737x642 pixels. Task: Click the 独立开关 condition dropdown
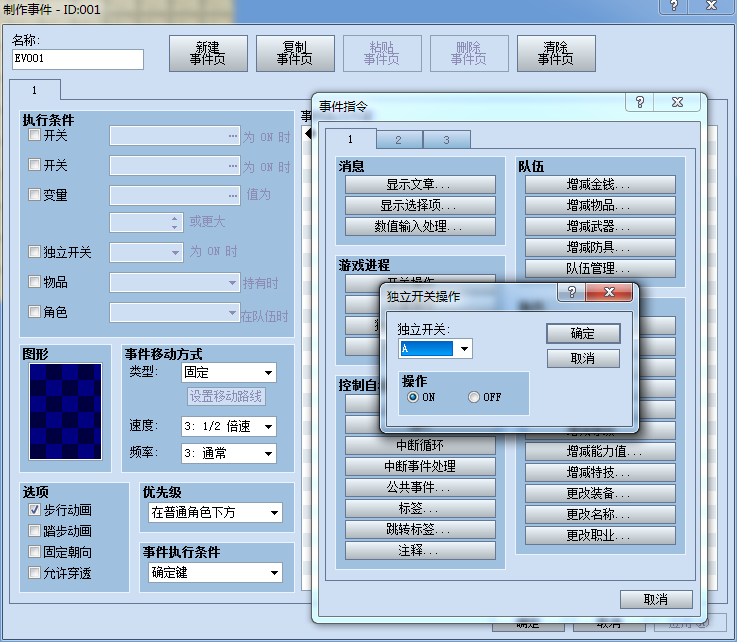pyautogui.click(x=146, y=252)
